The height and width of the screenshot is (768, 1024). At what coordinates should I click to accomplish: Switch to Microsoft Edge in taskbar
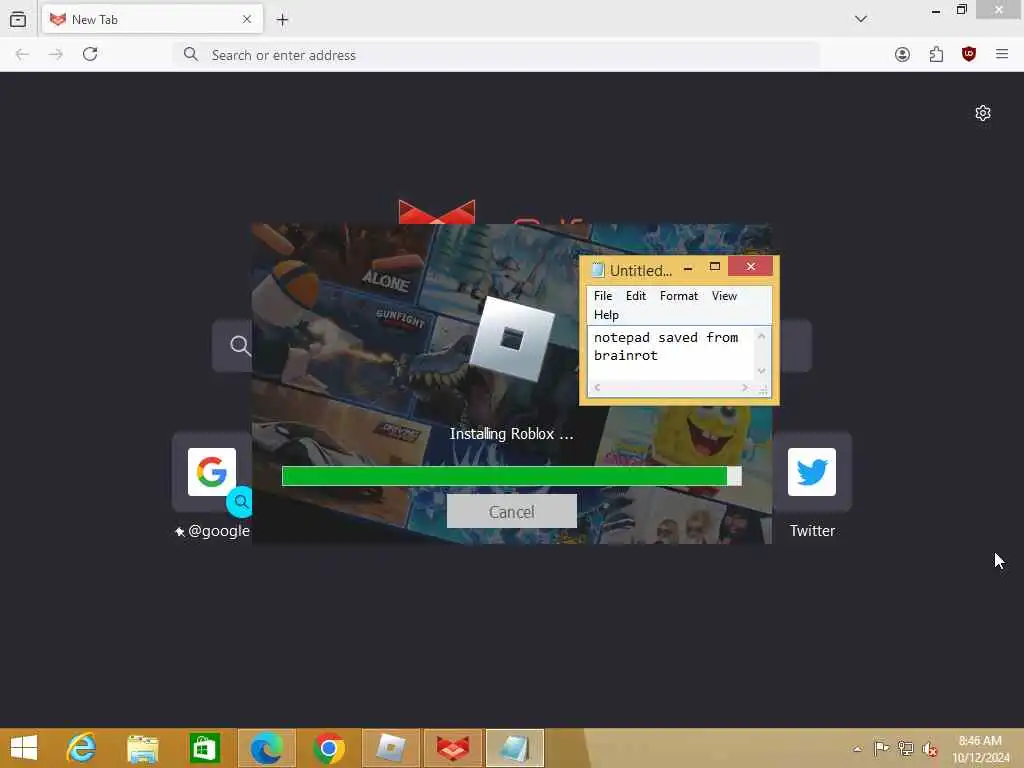click(x=266, y=748)
